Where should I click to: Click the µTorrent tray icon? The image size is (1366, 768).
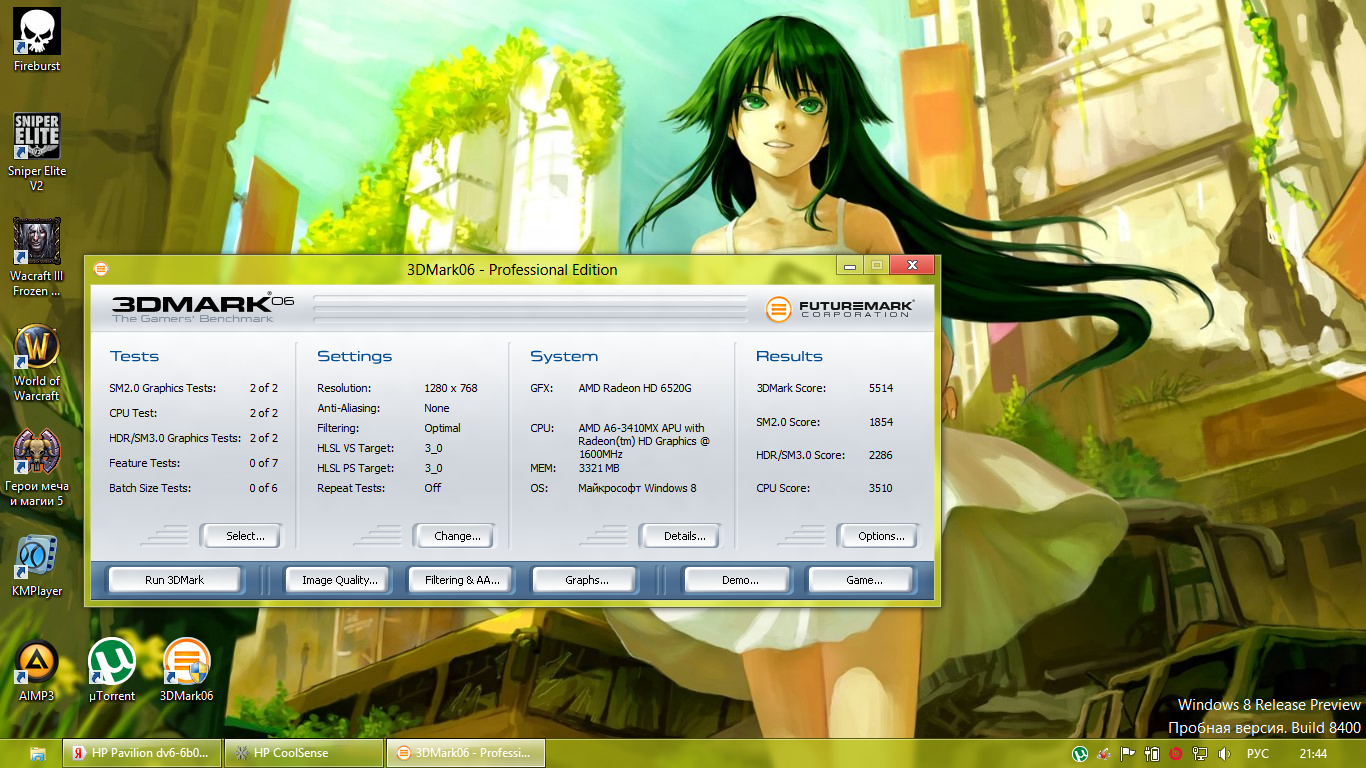pos(1080,753)
